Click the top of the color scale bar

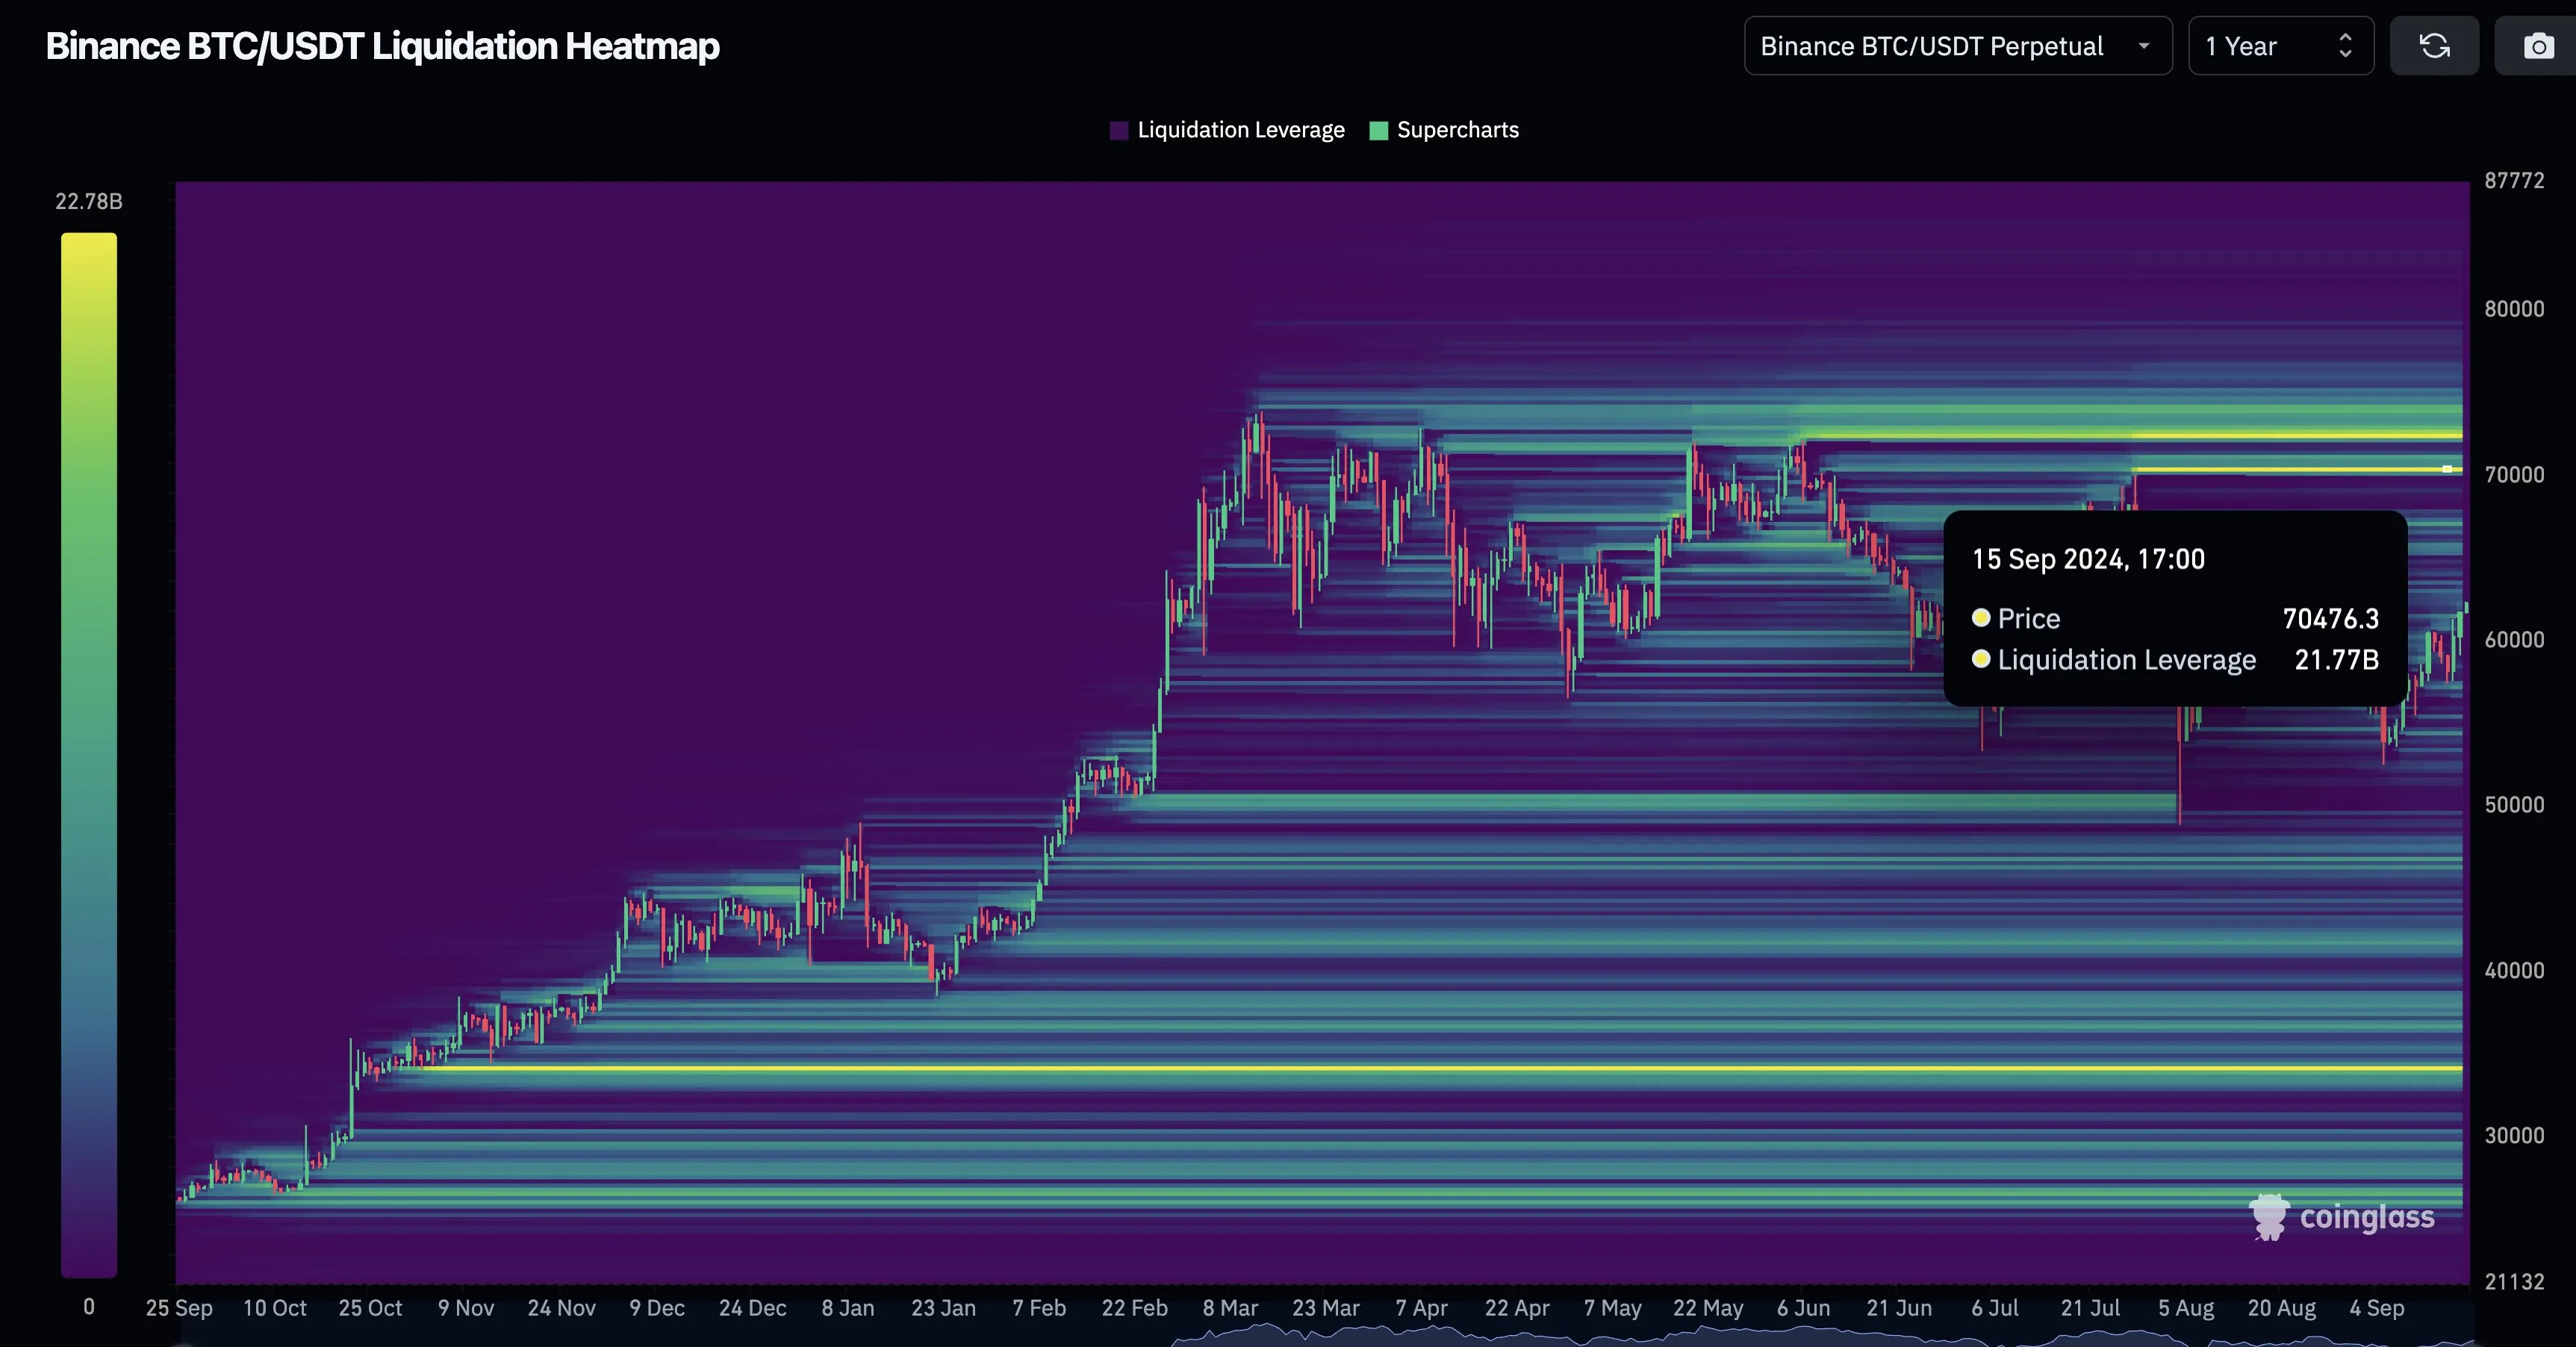pyautogui.click(x=89, y=240)
